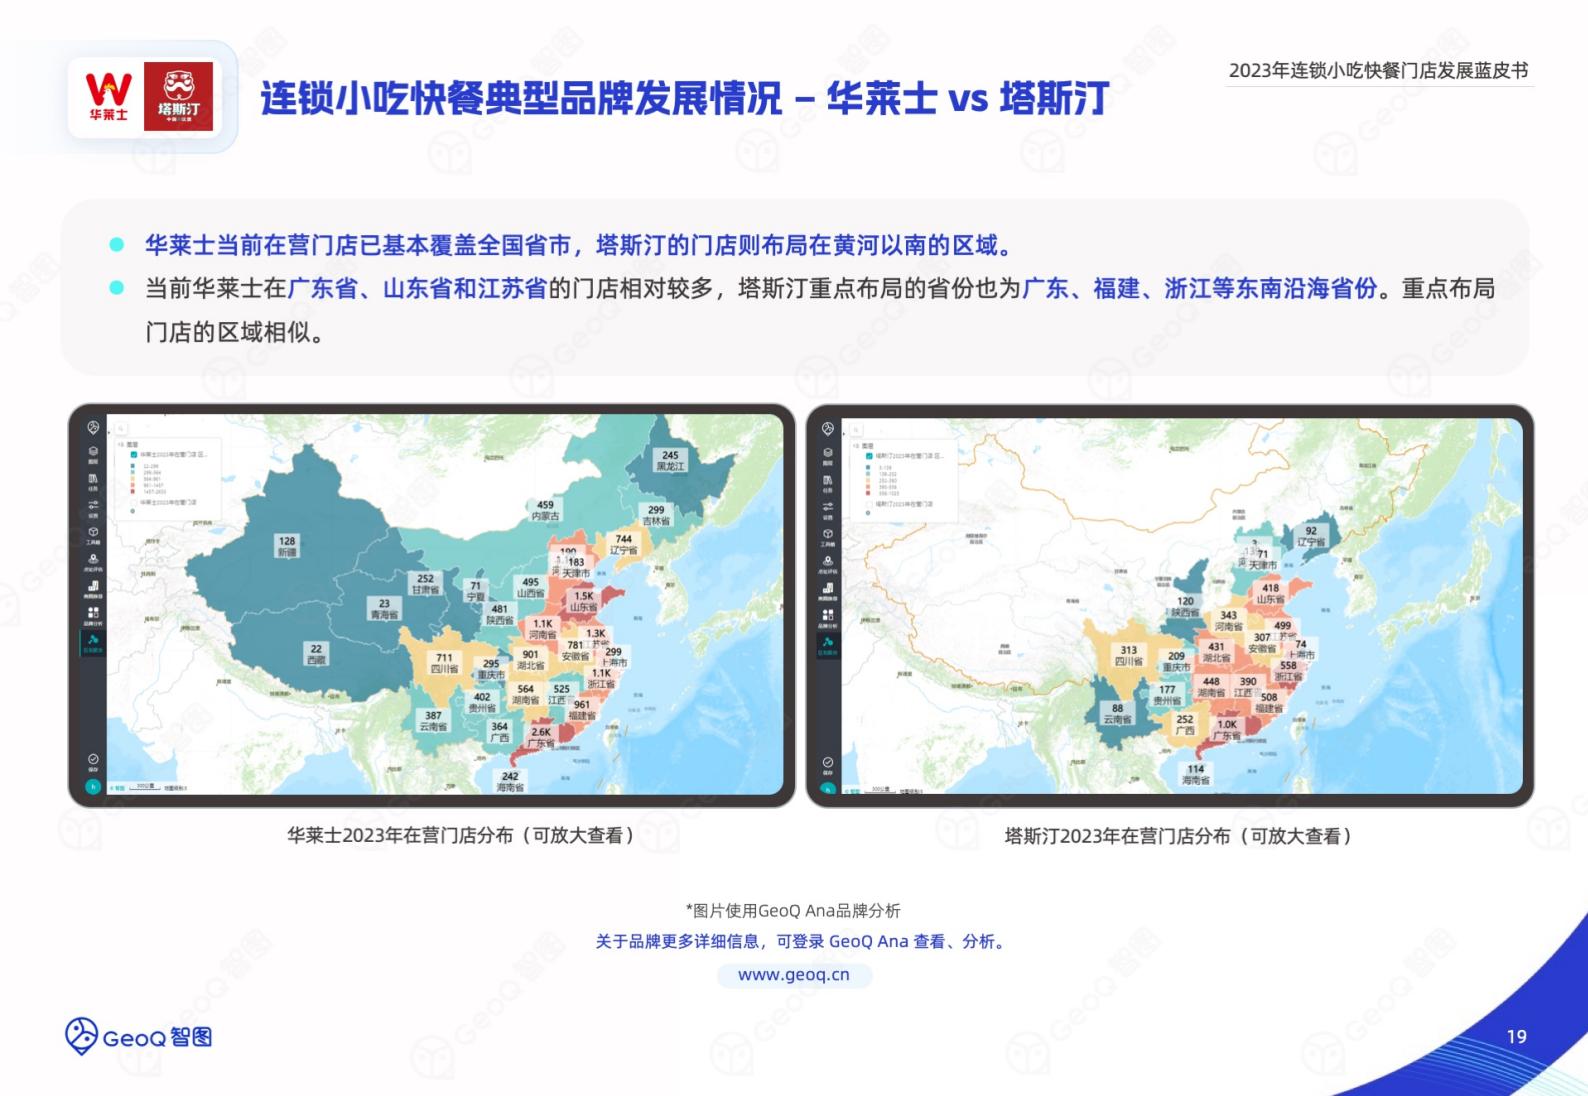Screen dimensions: 1588x1096
Task: Open bar chart portrait icon in Wallace sidebar
Action: 93,585
